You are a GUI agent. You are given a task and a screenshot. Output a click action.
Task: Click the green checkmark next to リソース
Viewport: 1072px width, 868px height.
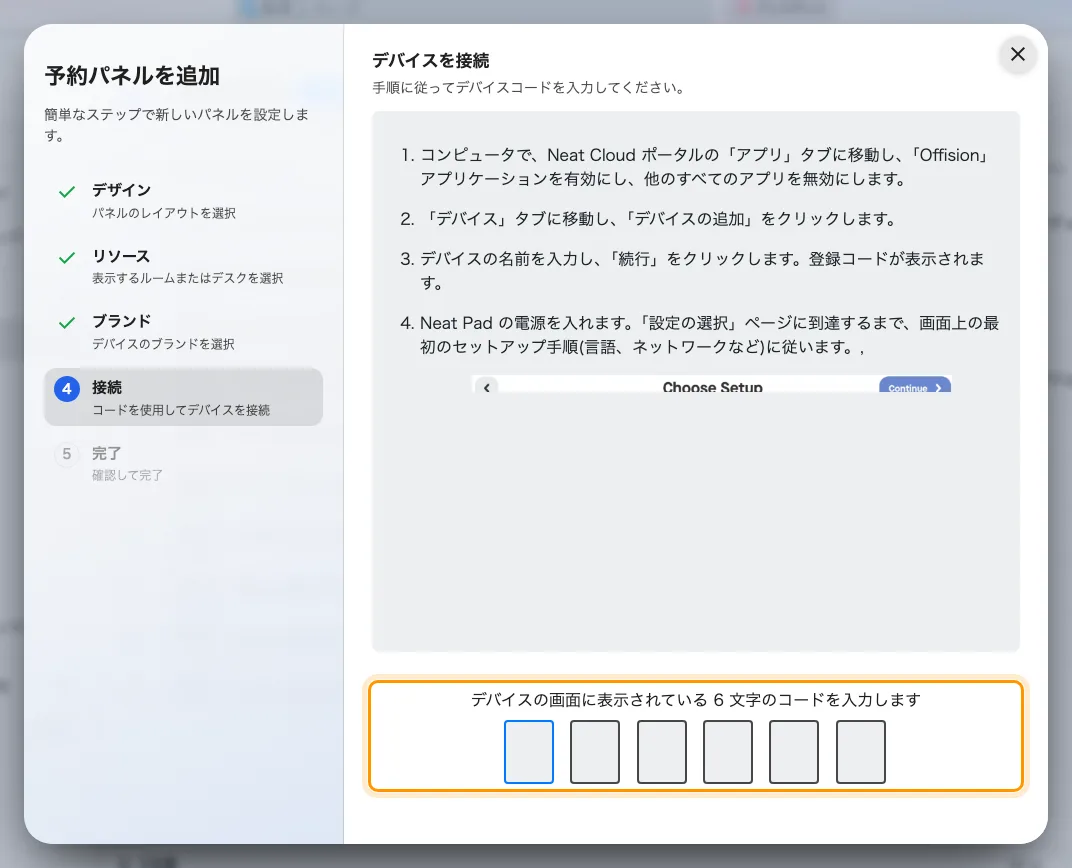[x=66, y=258]
